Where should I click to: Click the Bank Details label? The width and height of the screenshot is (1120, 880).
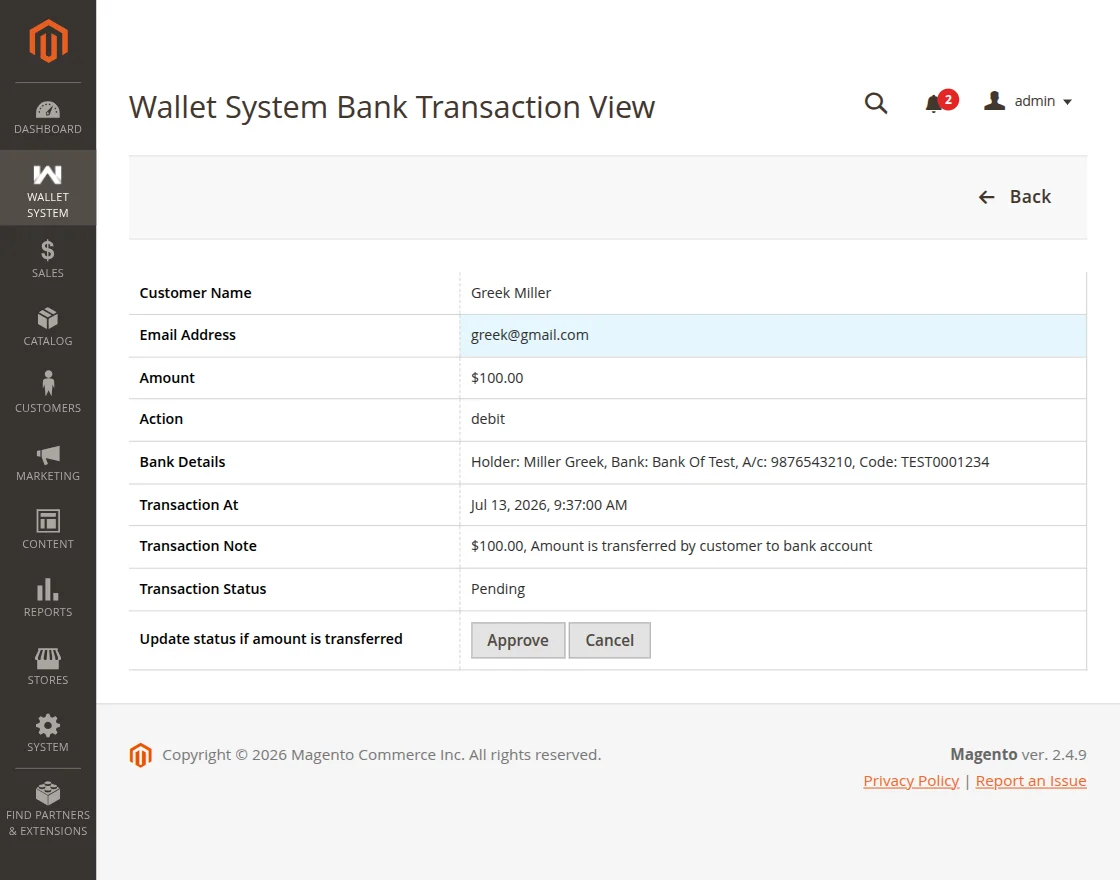[x=182, y=462]
